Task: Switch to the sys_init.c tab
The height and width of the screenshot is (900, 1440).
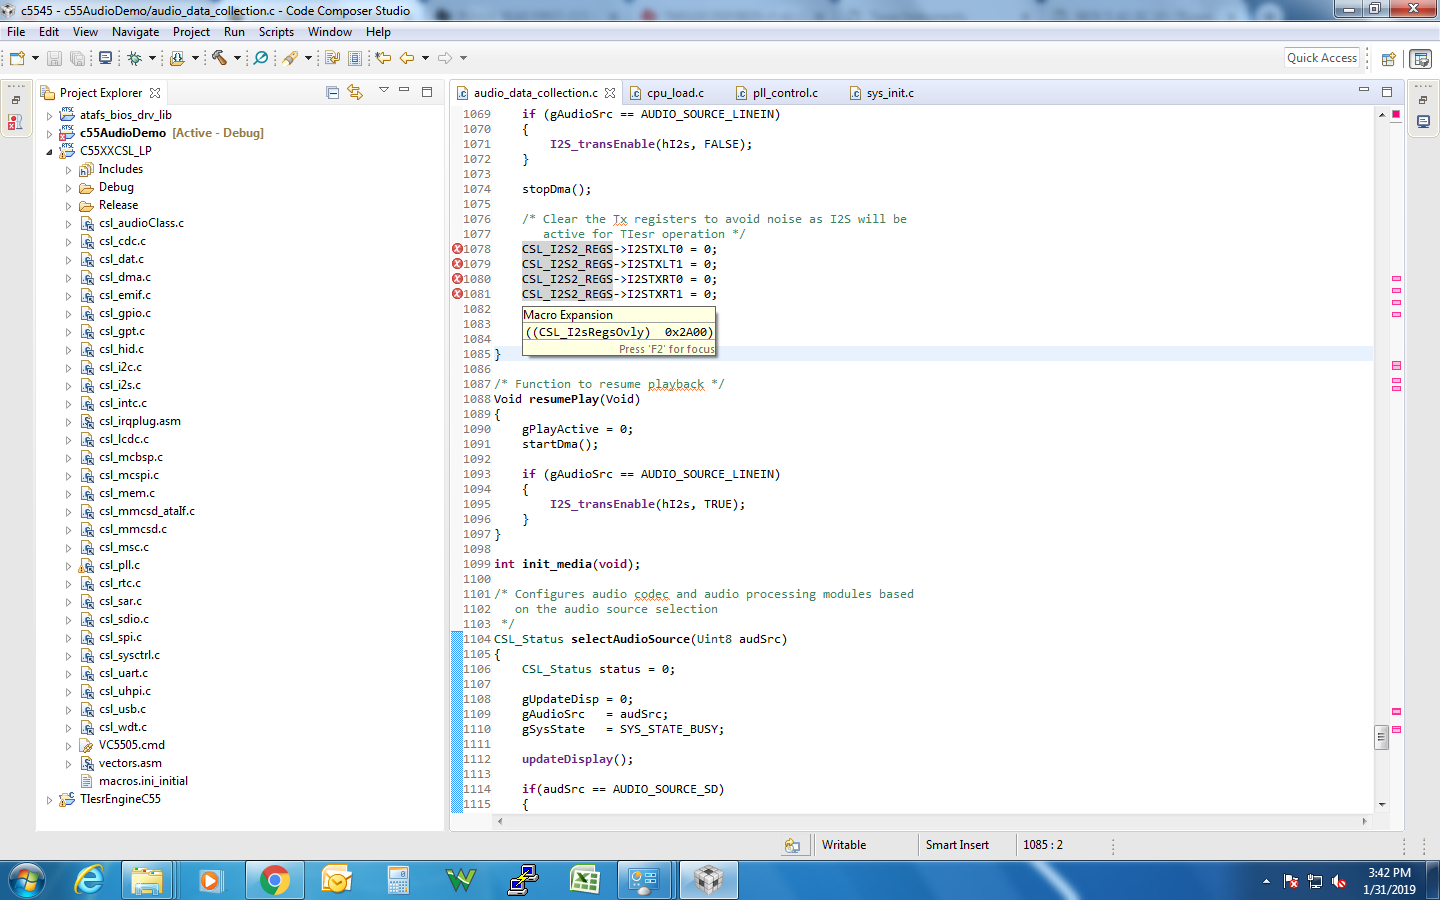Action: tap(890, 93)
